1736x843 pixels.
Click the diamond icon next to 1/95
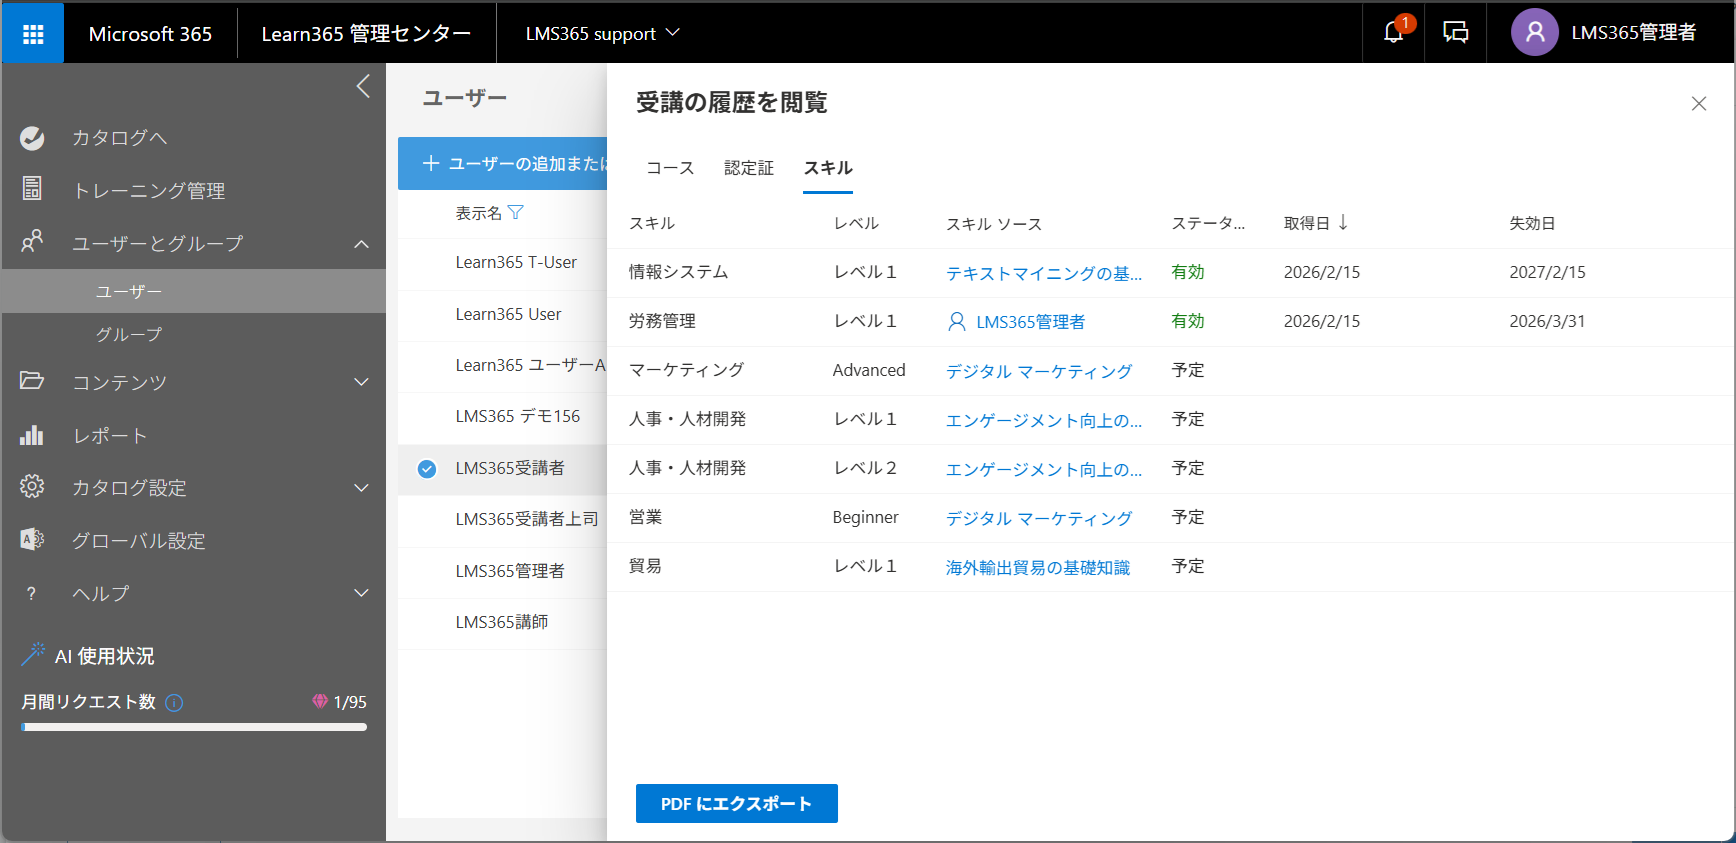click(320, 701)
